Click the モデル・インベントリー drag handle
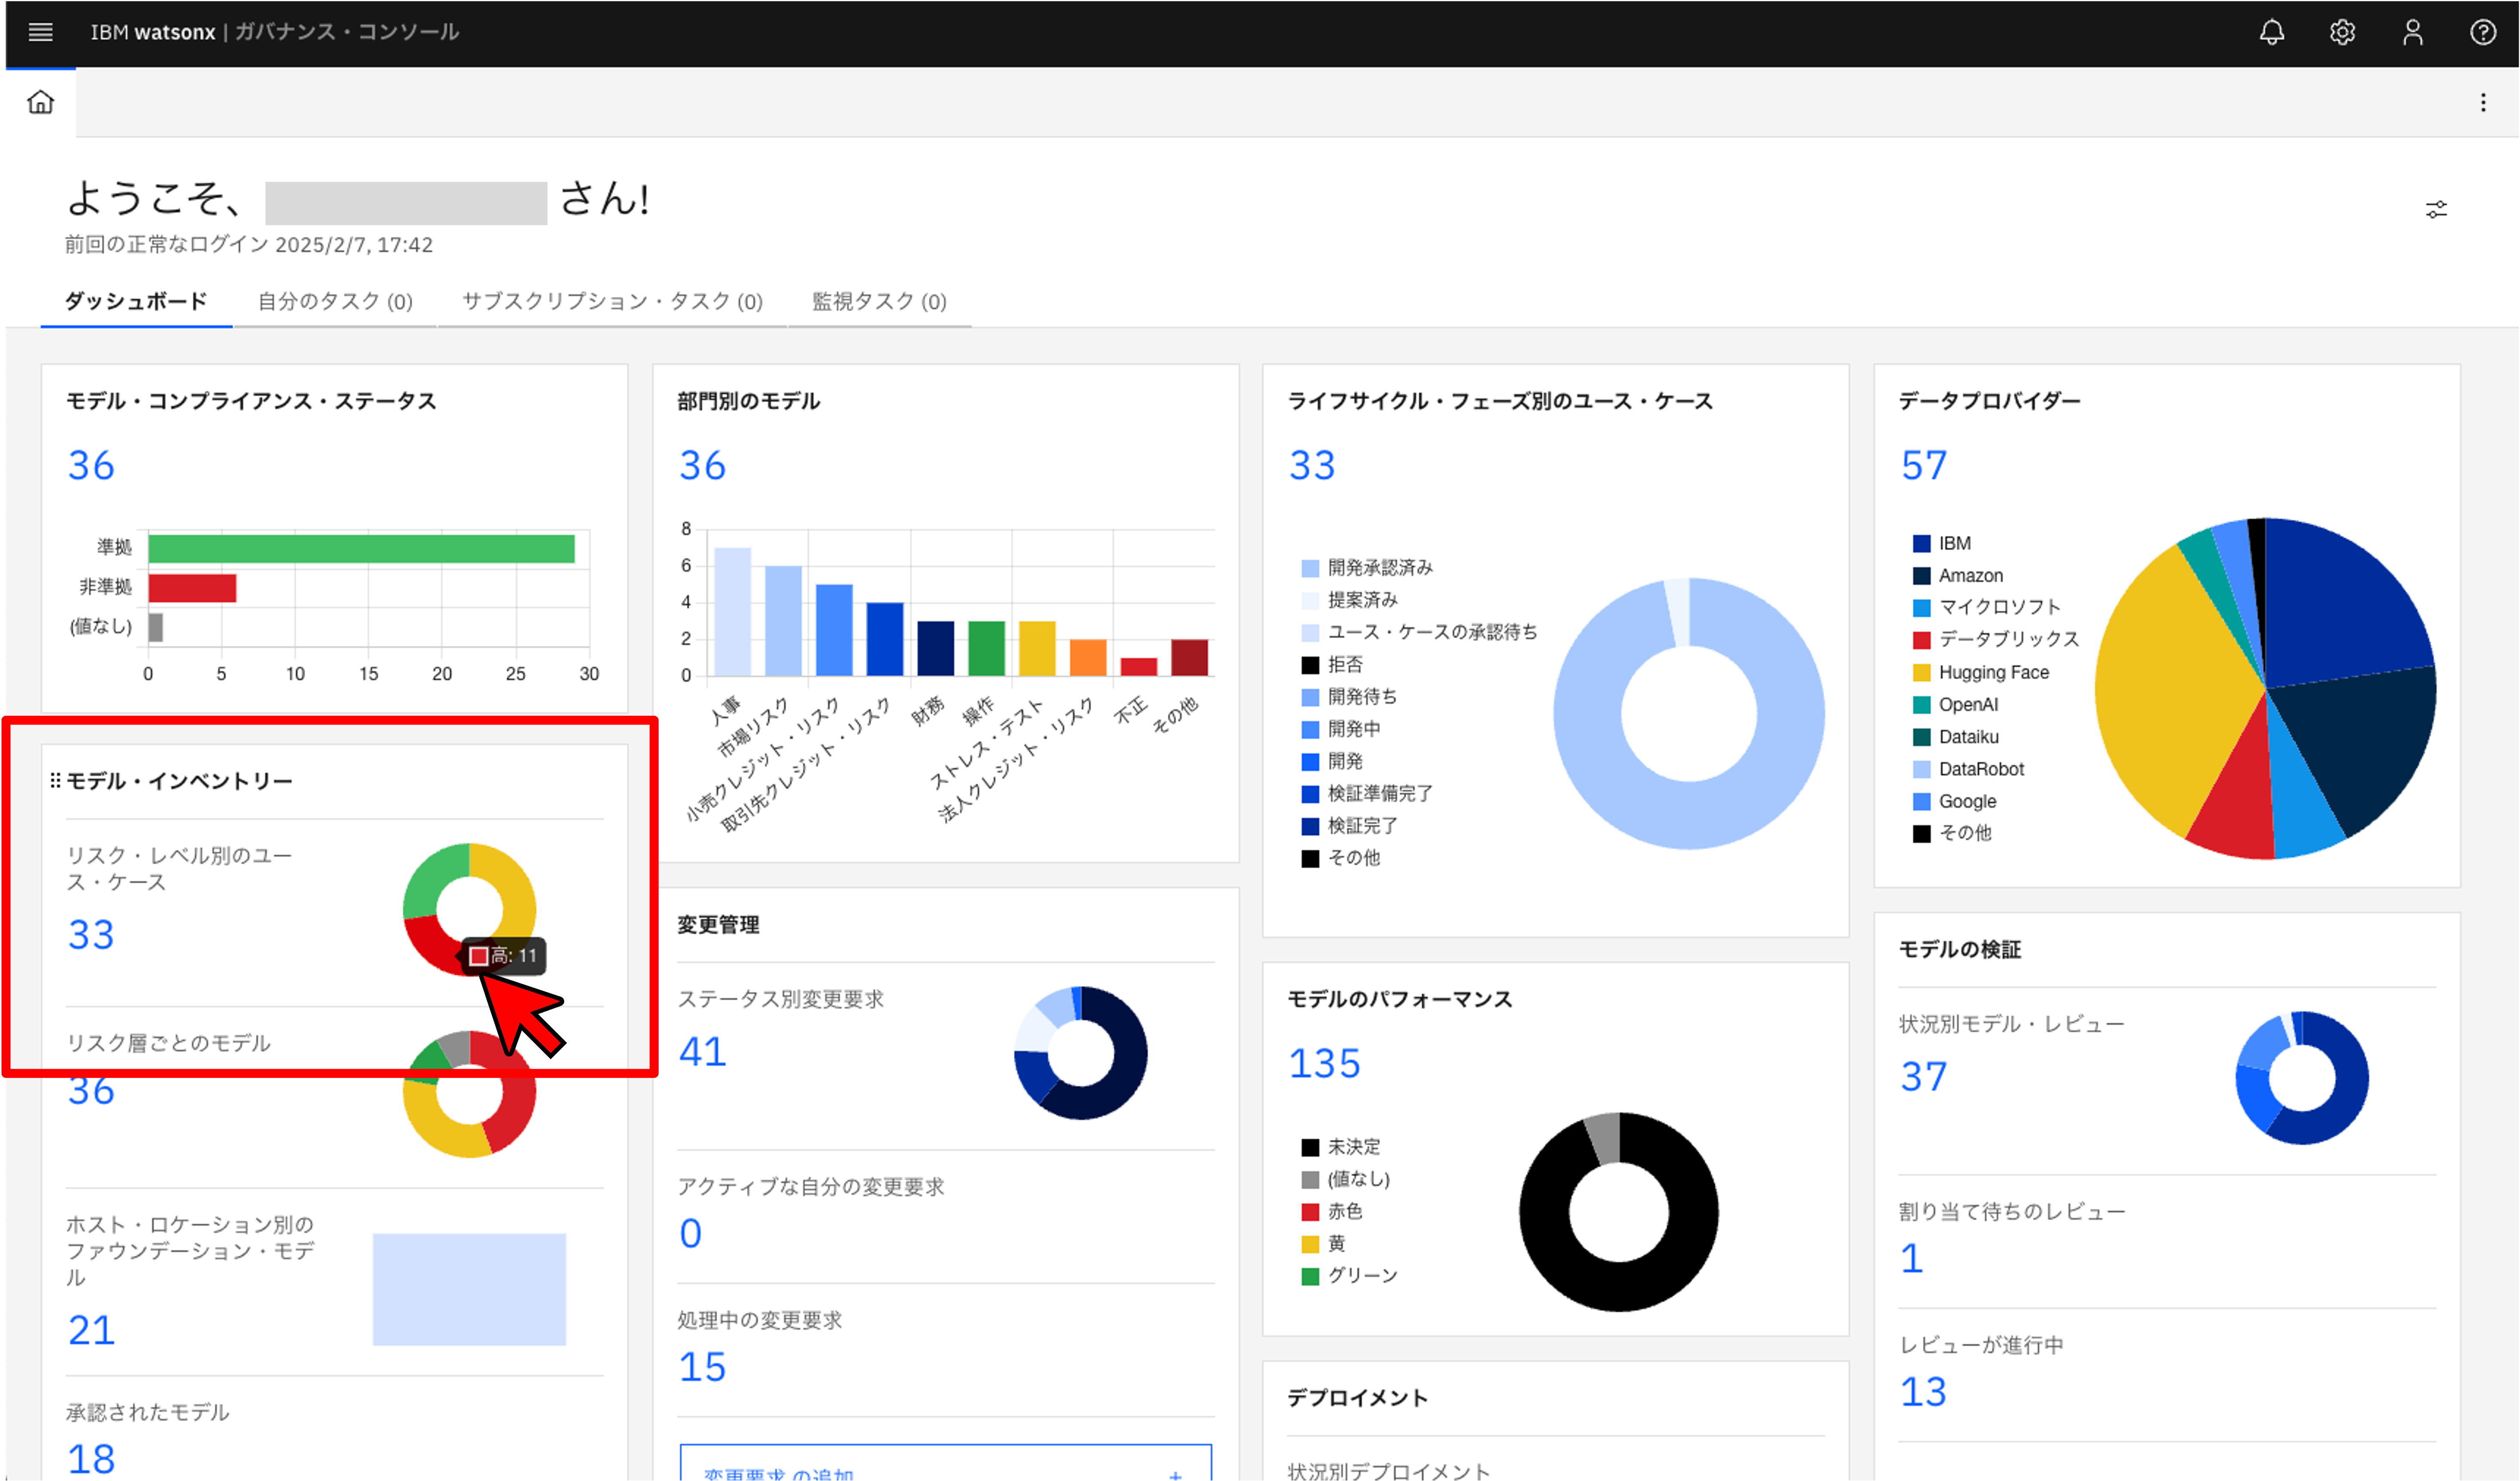Viewport: 2520px width, 1481px height. point(55,780)
